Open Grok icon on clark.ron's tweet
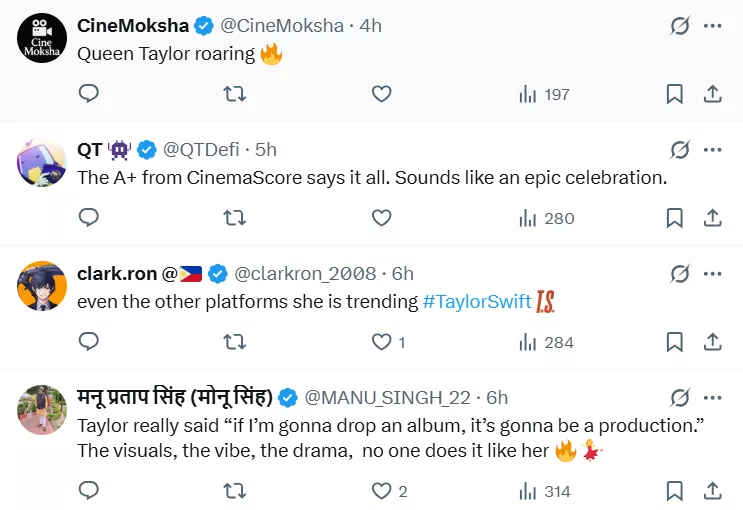Viewport: 743px width, 510px height. [679, 274]
